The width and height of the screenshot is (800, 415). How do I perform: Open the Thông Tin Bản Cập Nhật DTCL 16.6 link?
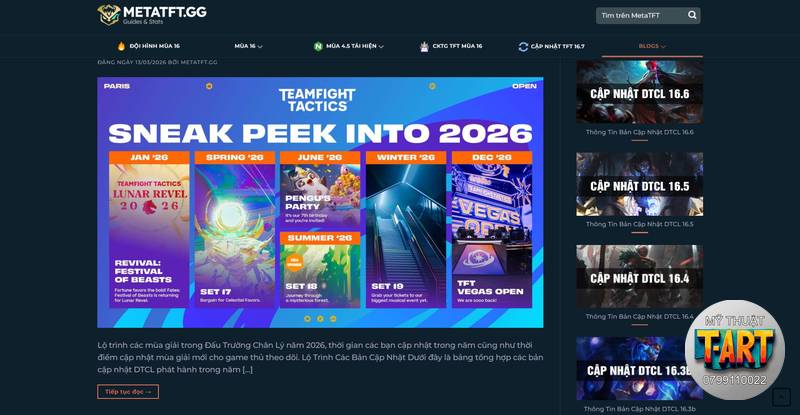tap(639, 132)
